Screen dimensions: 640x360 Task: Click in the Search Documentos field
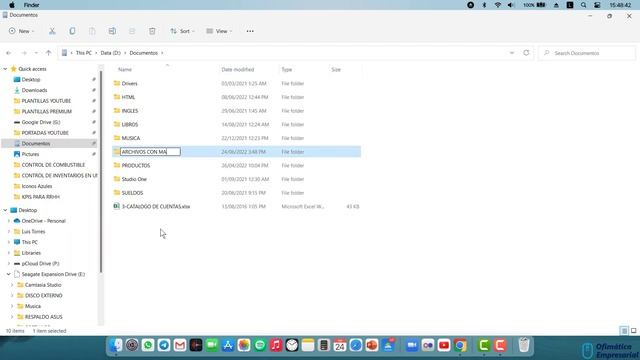tap(587, 53)
